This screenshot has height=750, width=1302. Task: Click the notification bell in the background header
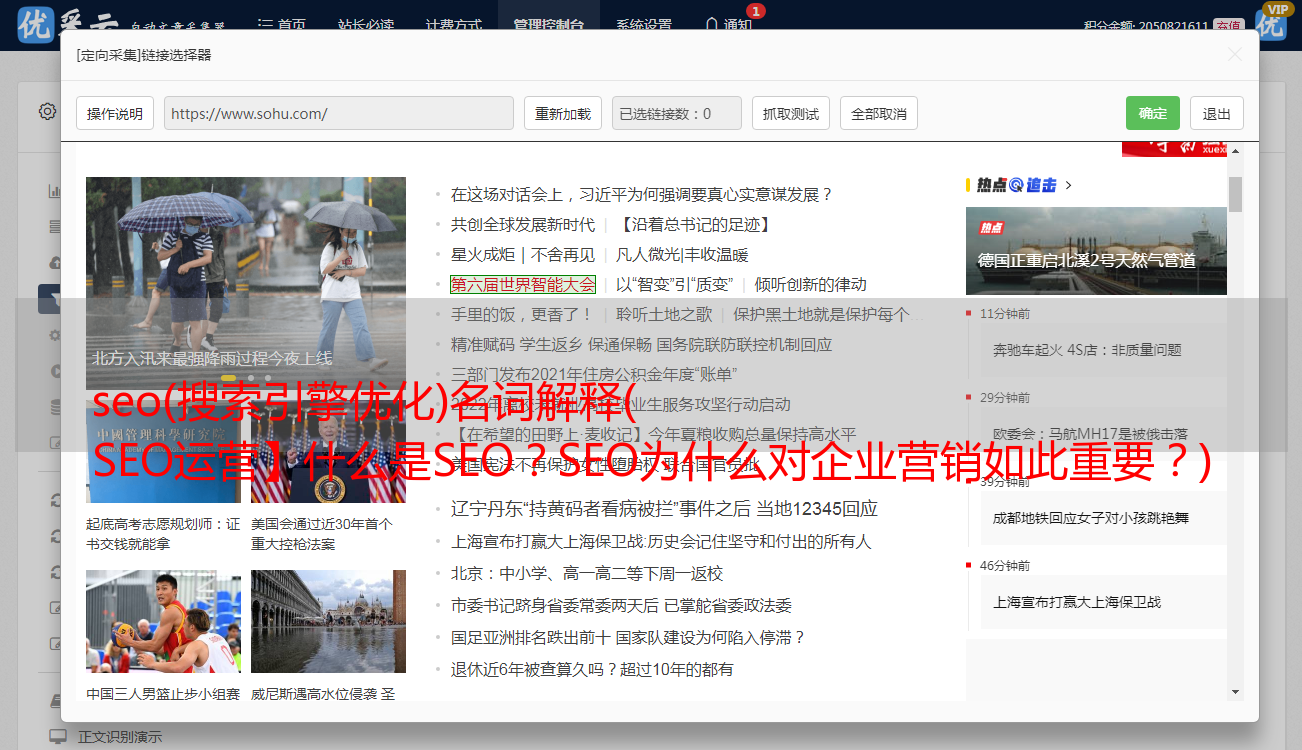(711, 25)
